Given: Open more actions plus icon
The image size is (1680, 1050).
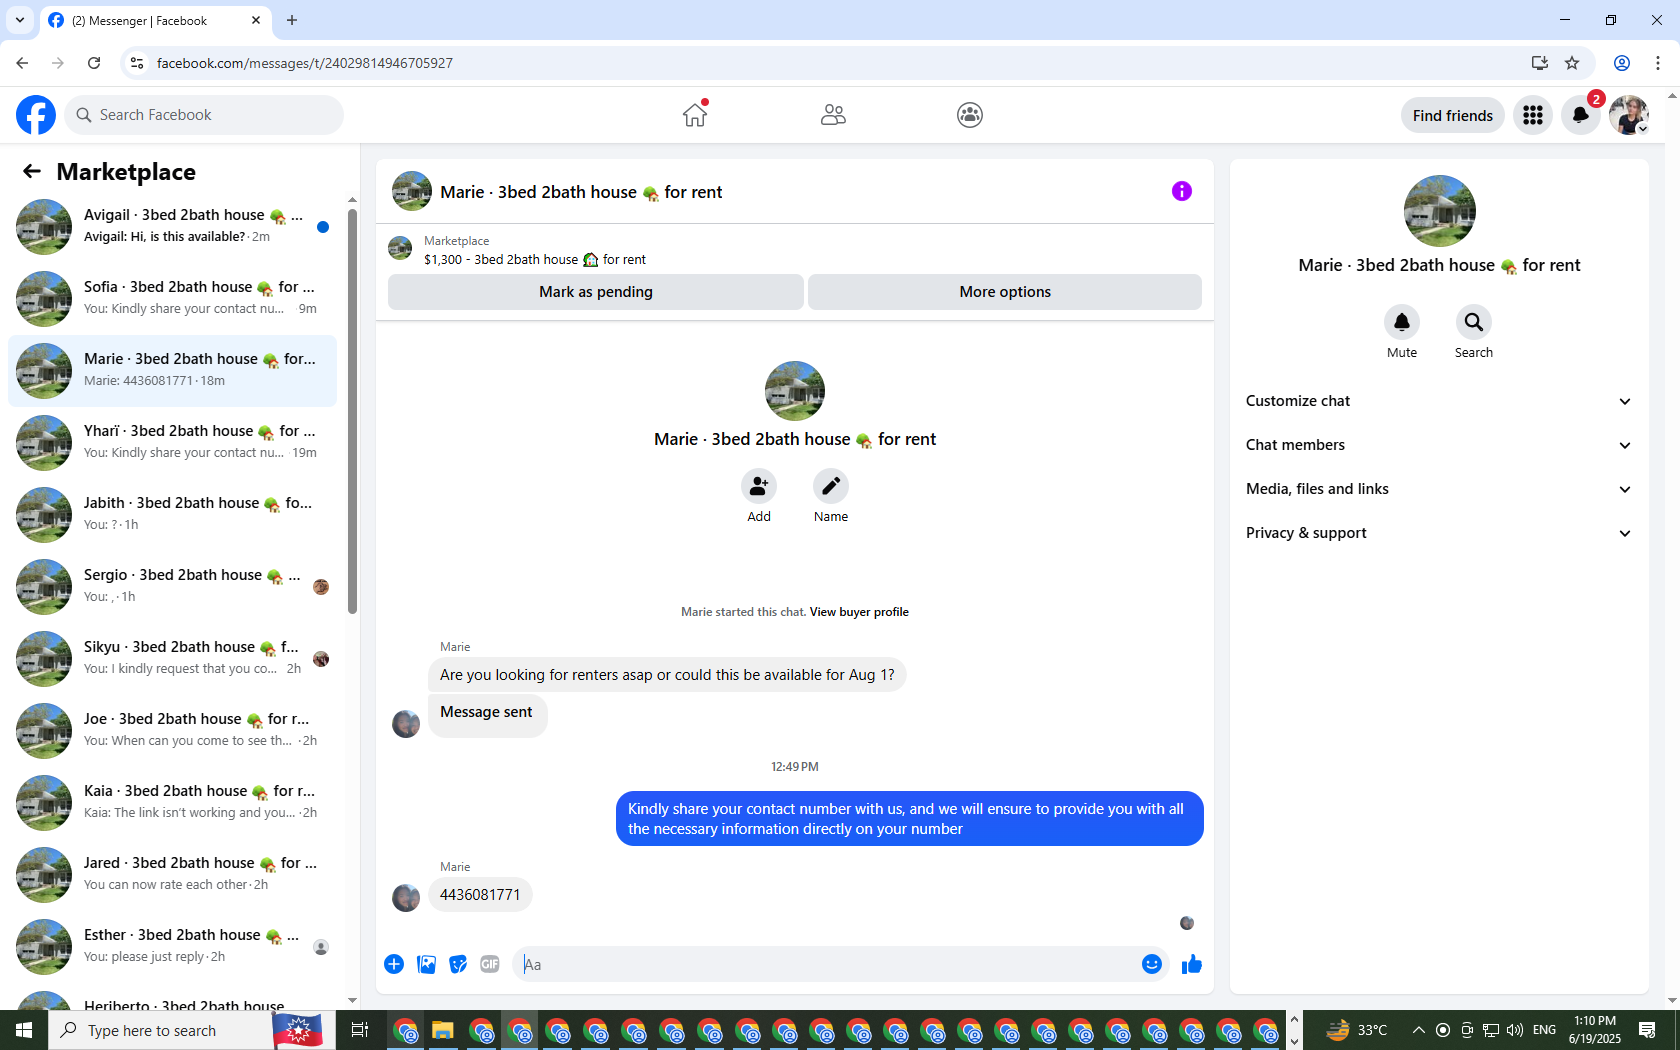Looking at the screenshot, I should [394, 964].
